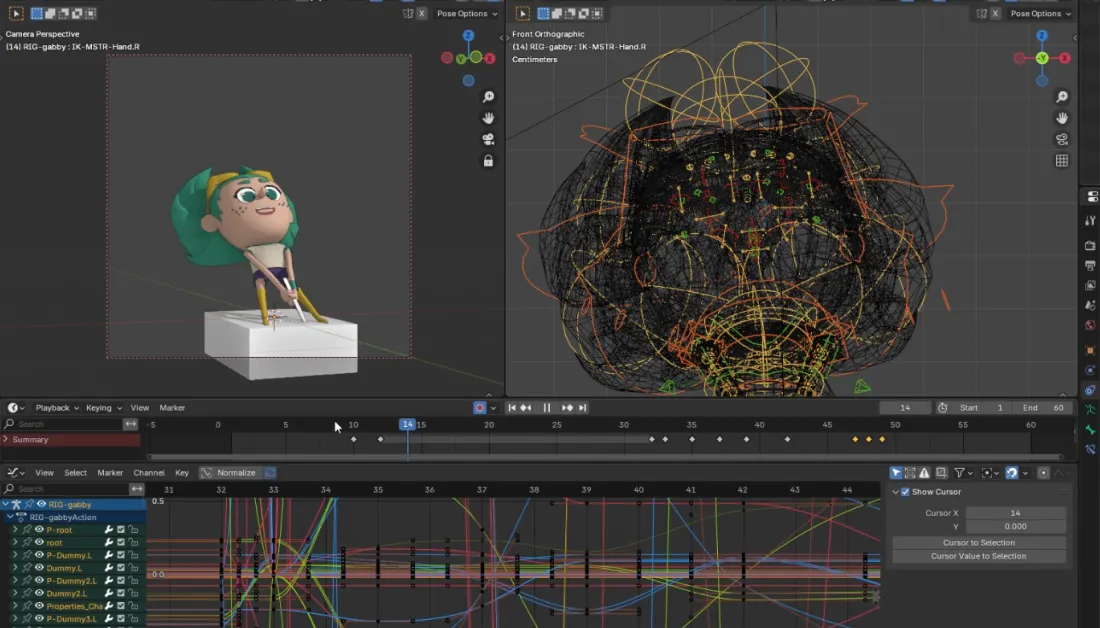Jump to the timeline end frame
This screenshot has width=1100, height=628.
[x=582, y=408]
